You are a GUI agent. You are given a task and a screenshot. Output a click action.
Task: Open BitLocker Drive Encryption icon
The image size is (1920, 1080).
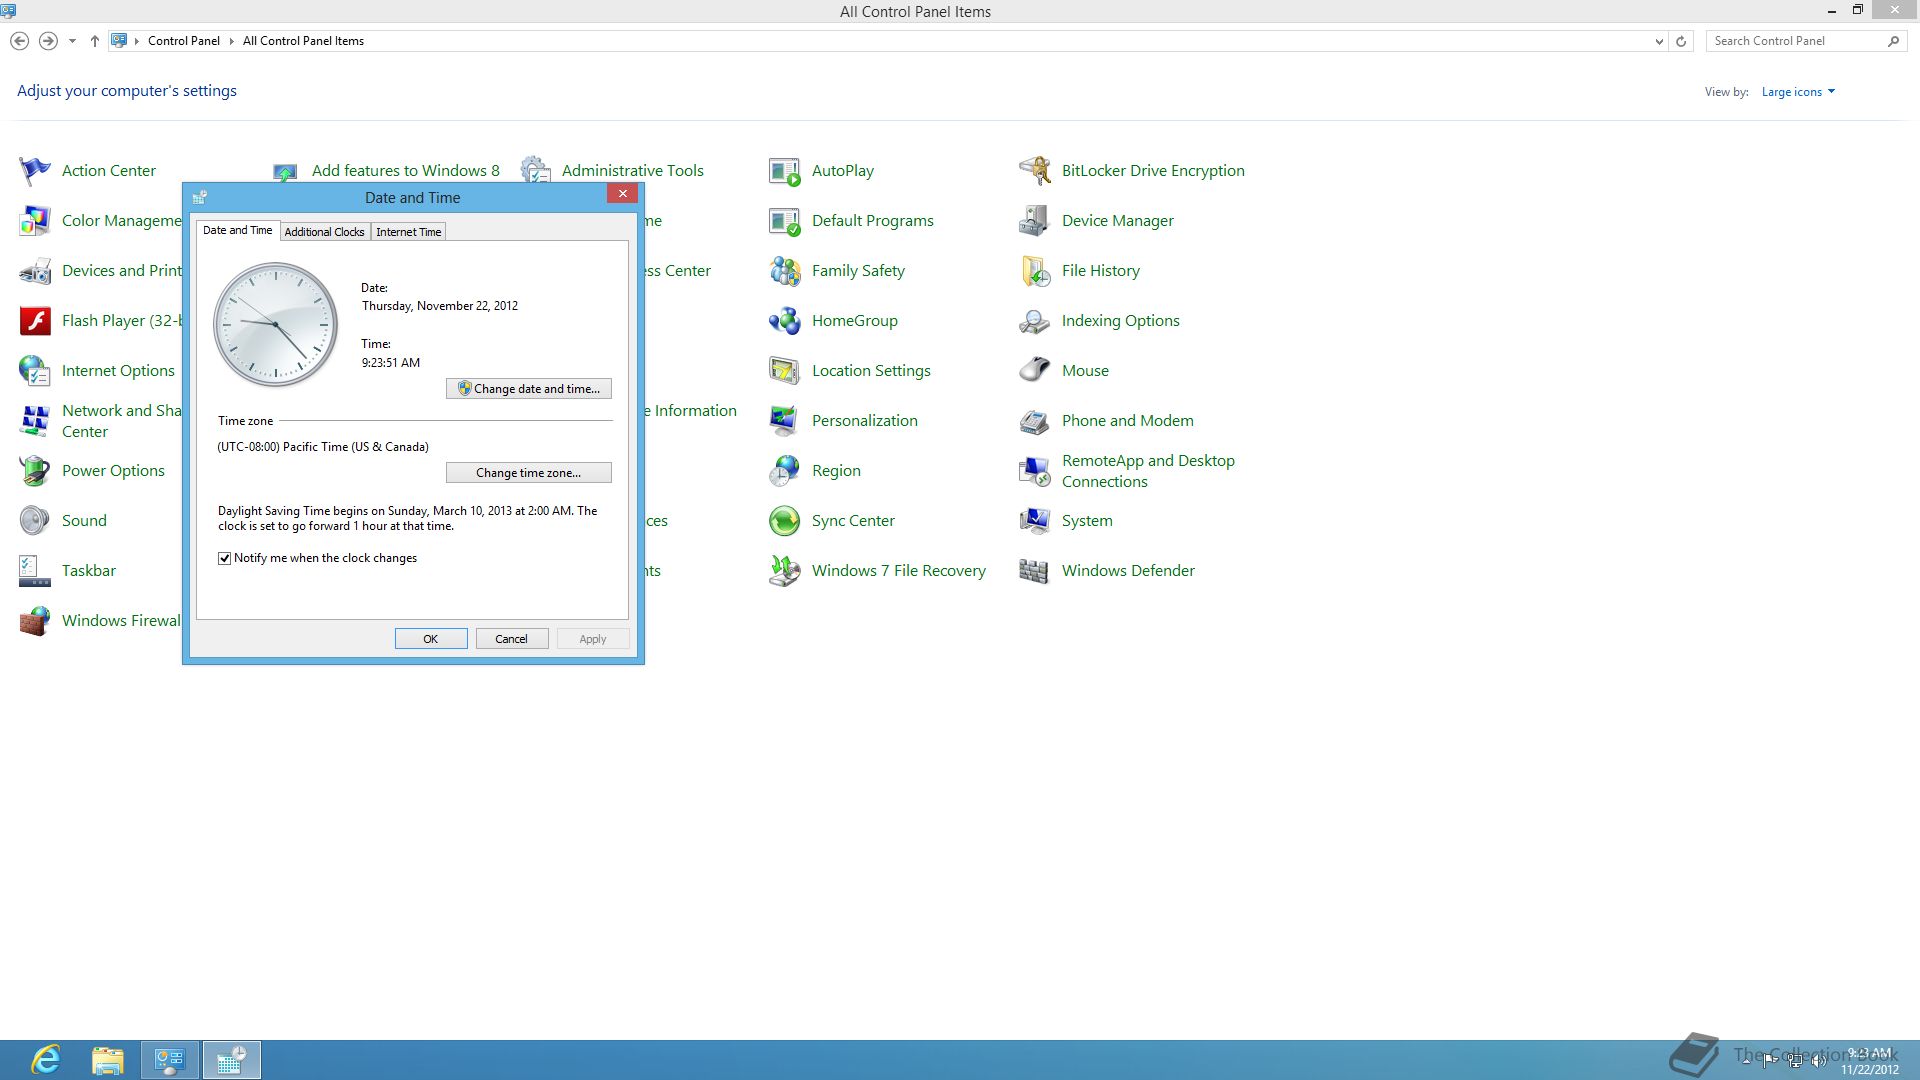pos(1035,171)
